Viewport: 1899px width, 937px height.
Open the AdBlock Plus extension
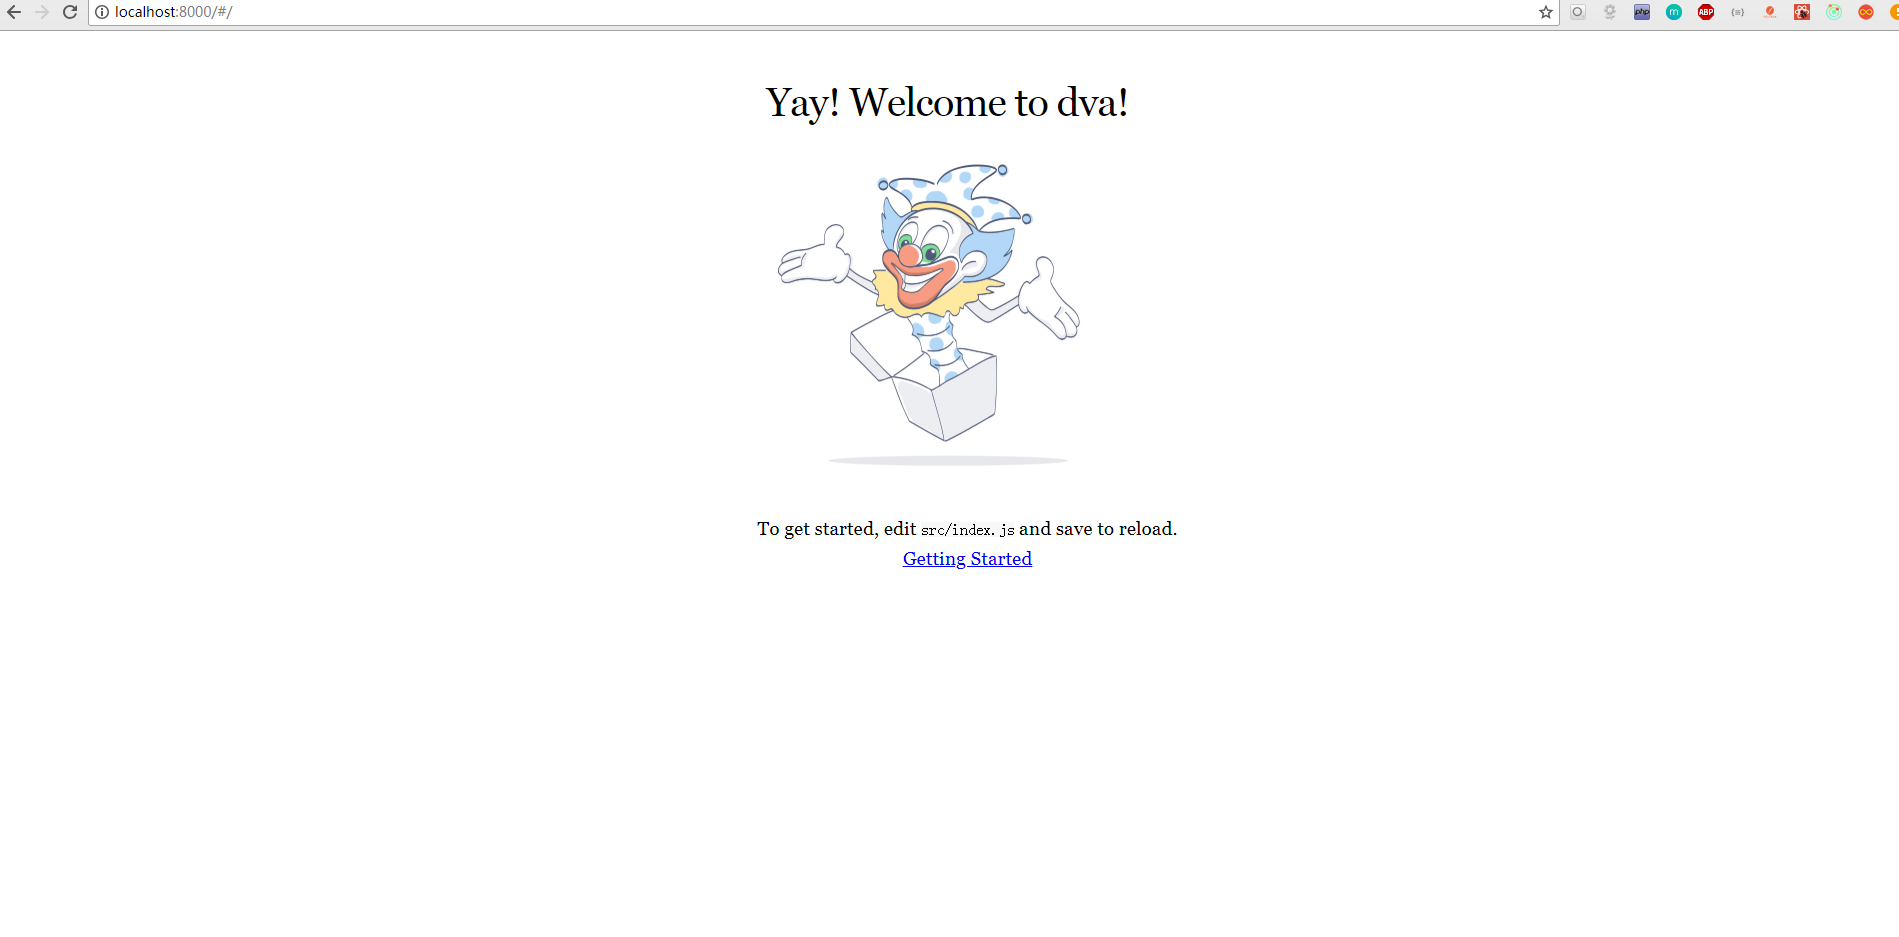coord(1706,12)
